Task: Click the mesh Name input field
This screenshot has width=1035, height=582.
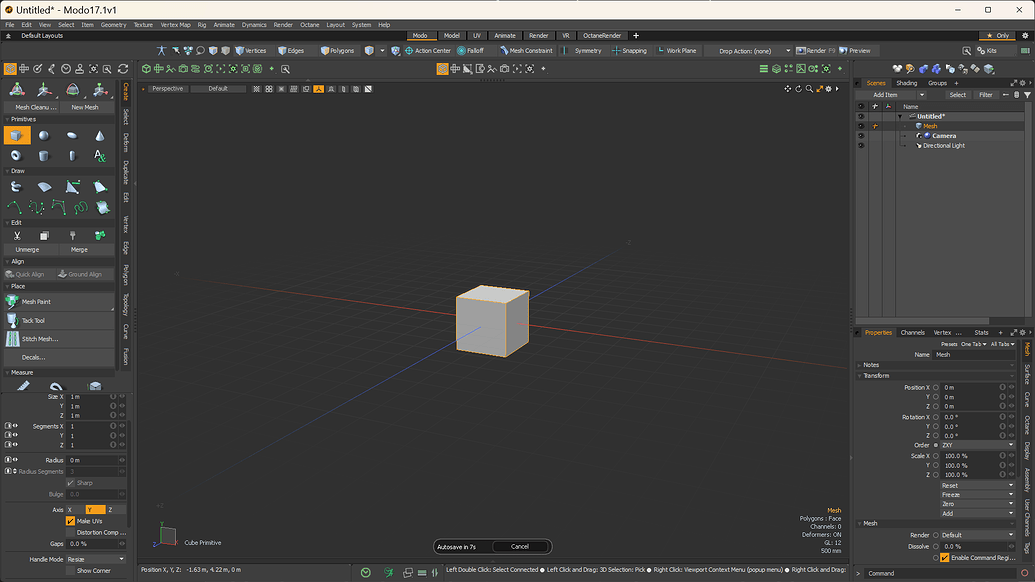Action: pyautogui.click(x=974, y=354)
